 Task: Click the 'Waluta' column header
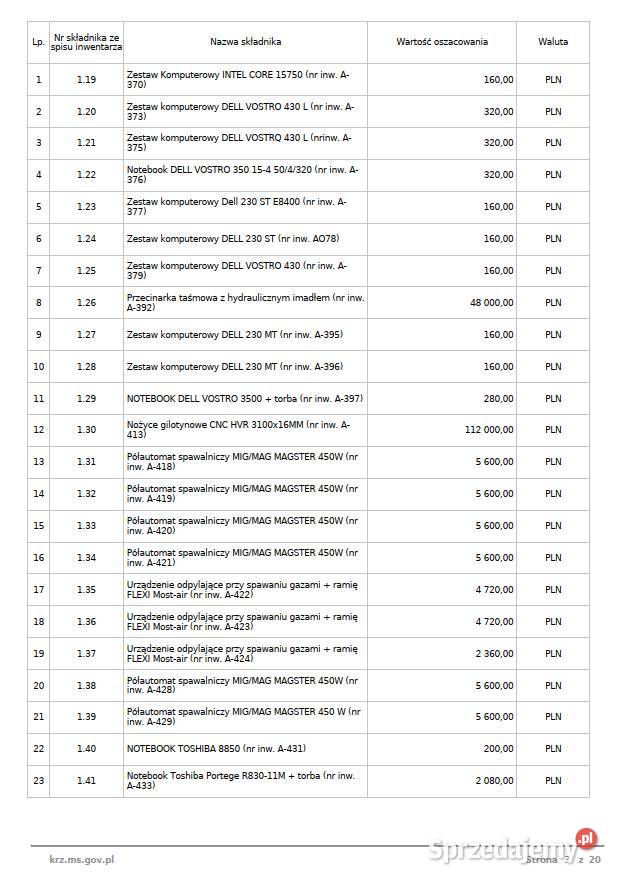tap(553, 42)
